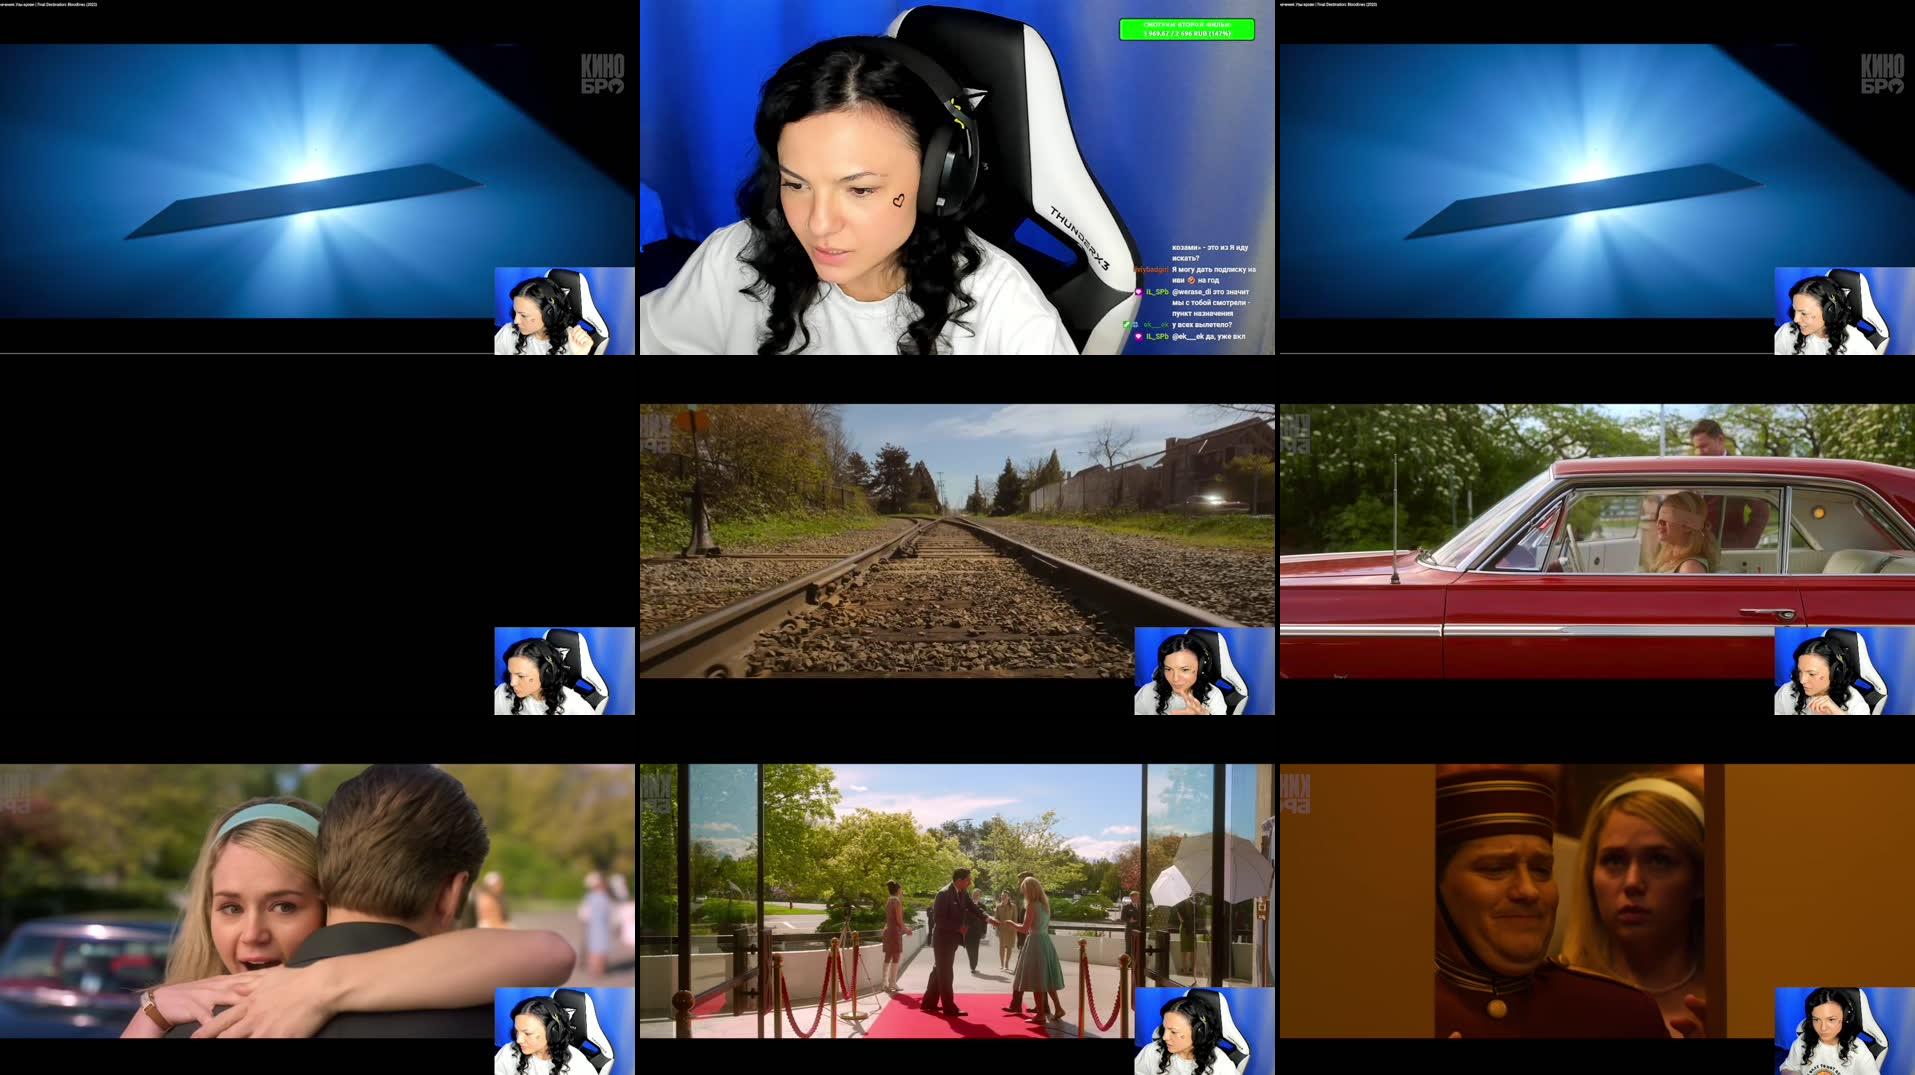Open the red carpet entrance video frame
This screenshot has width=1915, height=1075.
coord(957,901)
